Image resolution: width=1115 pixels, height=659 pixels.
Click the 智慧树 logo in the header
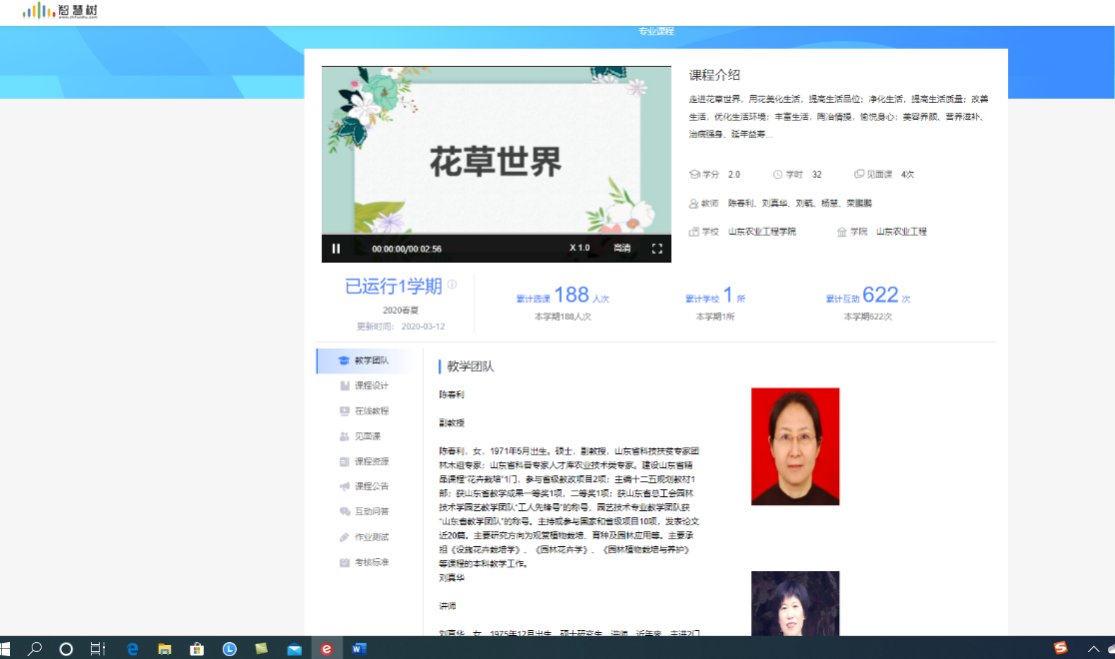[x=60, y=11]
